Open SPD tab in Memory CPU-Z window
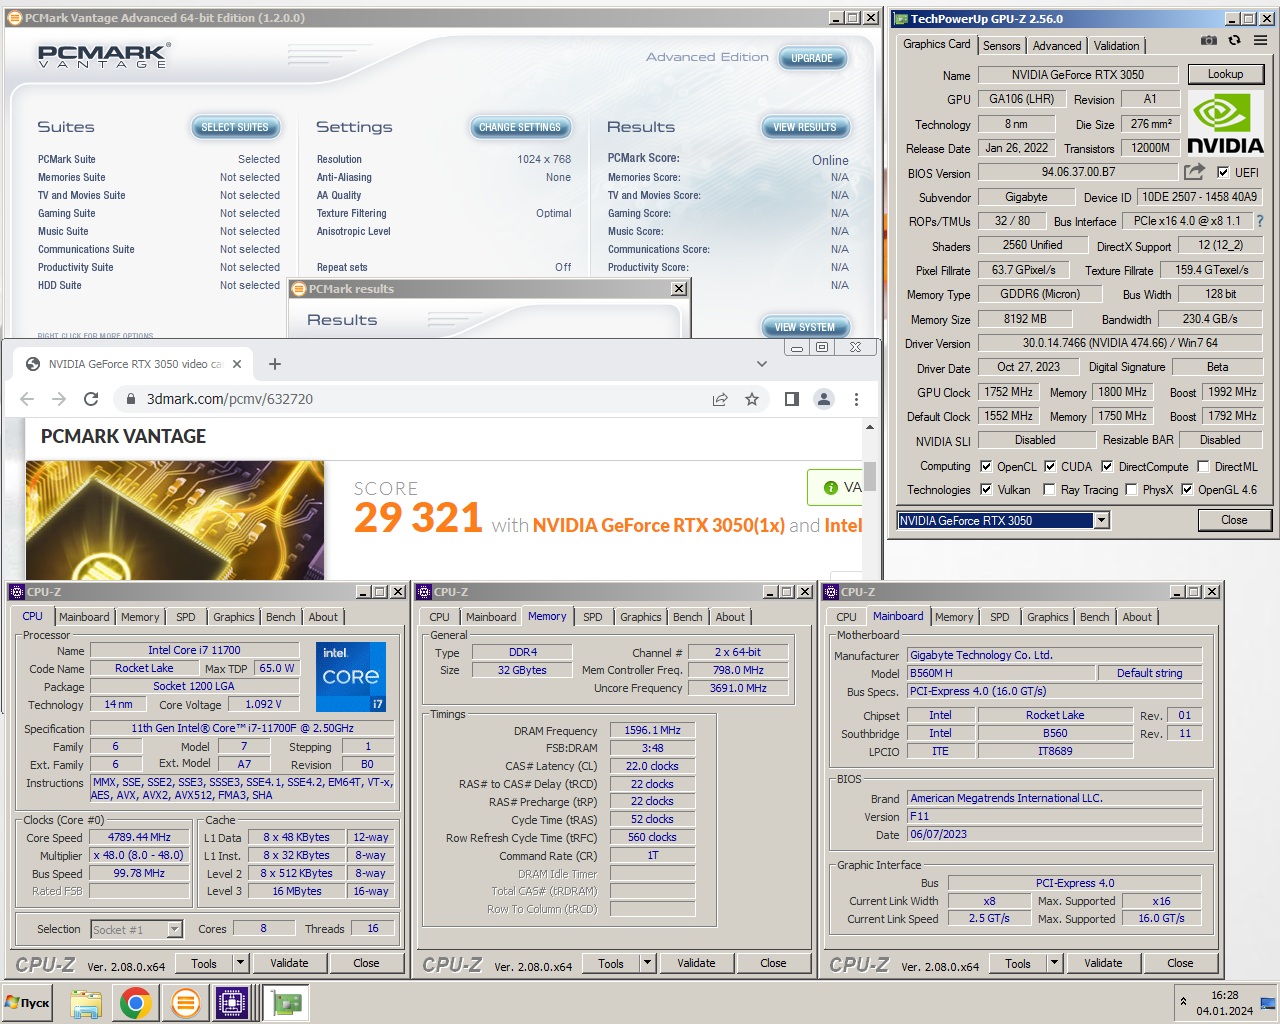Image resolution: width=1280 pixels, height=1024 pixels. [593, 617]
